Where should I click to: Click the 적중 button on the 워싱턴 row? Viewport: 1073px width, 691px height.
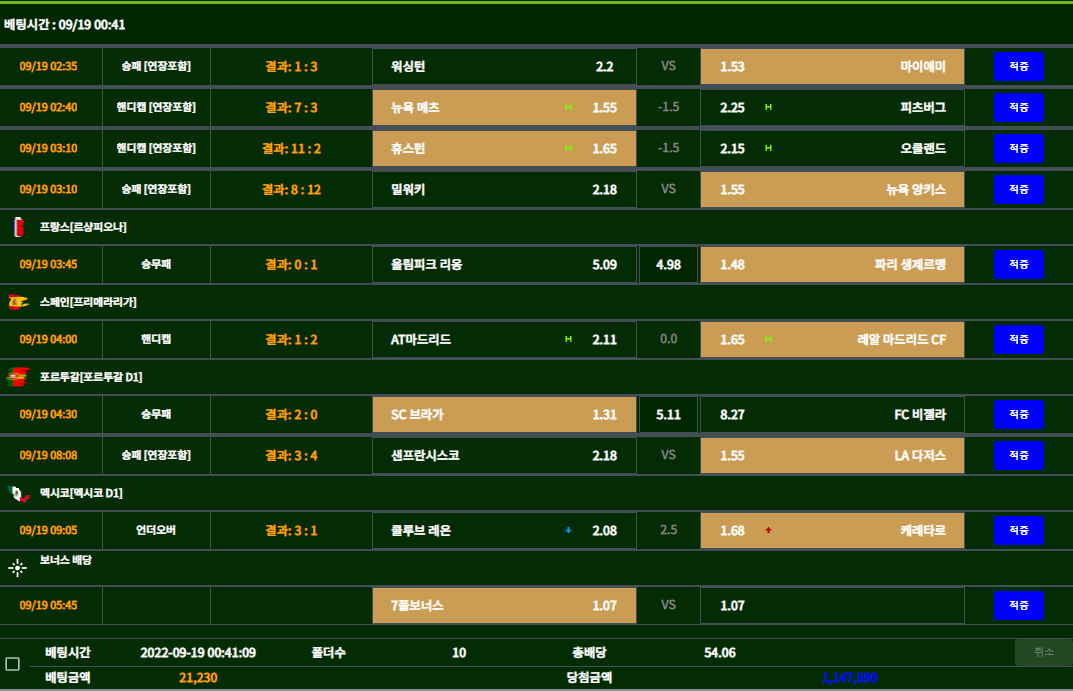point(1018,67)
